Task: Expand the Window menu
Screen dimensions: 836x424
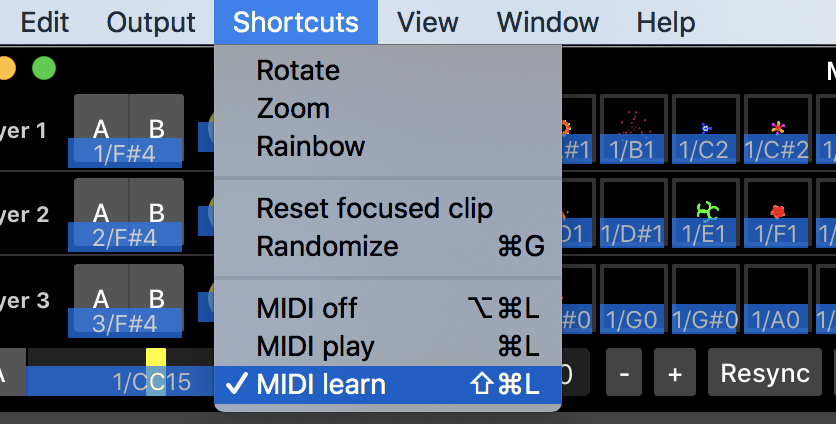Action: [x=547, y=22]
